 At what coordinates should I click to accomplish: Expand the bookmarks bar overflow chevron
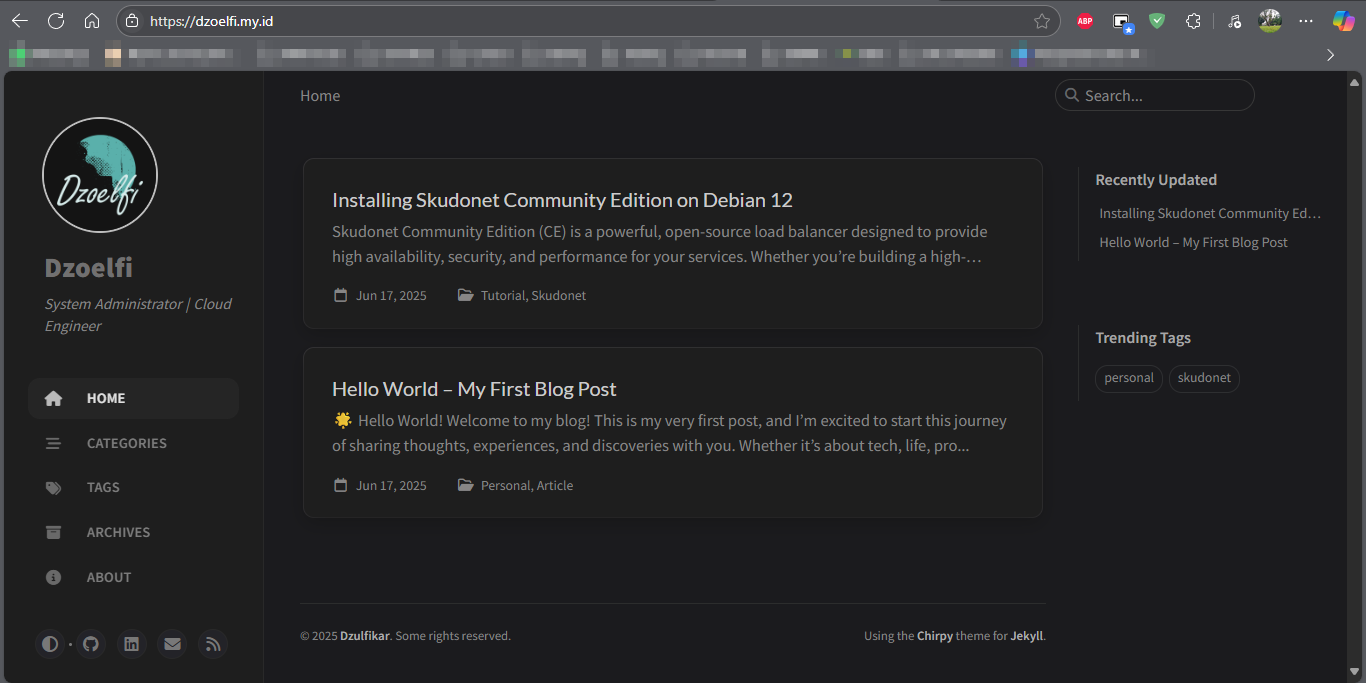[1330, 55]
